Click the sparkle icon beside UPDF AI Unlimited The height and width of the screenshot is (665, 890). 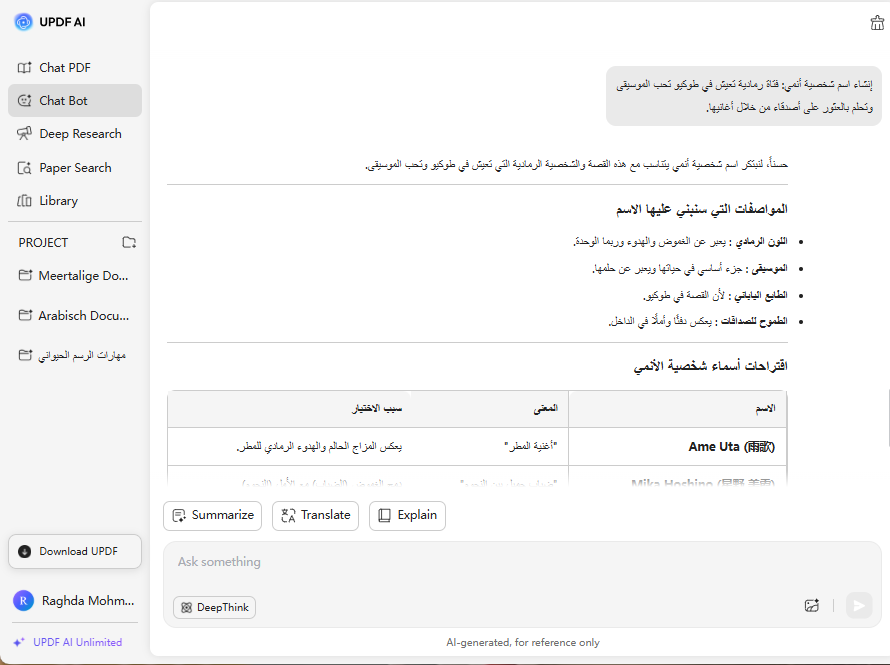[x=19, y=642]
